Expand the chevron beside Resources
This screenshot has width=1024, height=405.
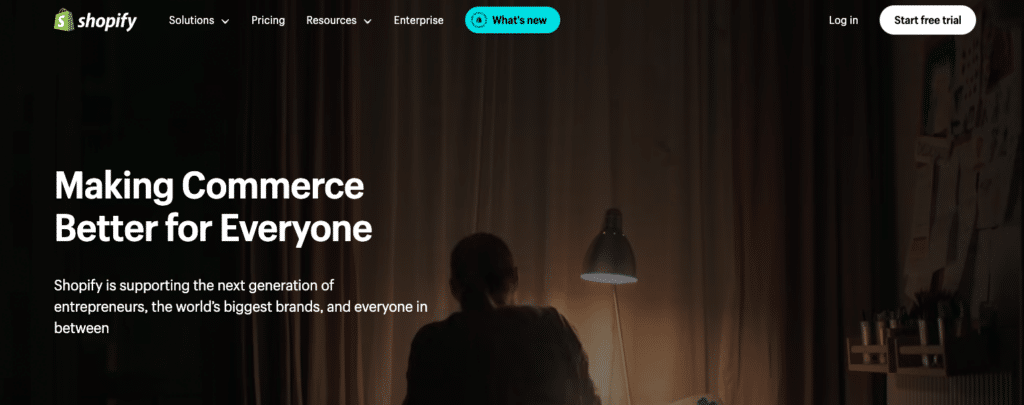click(x=367, y=22)
